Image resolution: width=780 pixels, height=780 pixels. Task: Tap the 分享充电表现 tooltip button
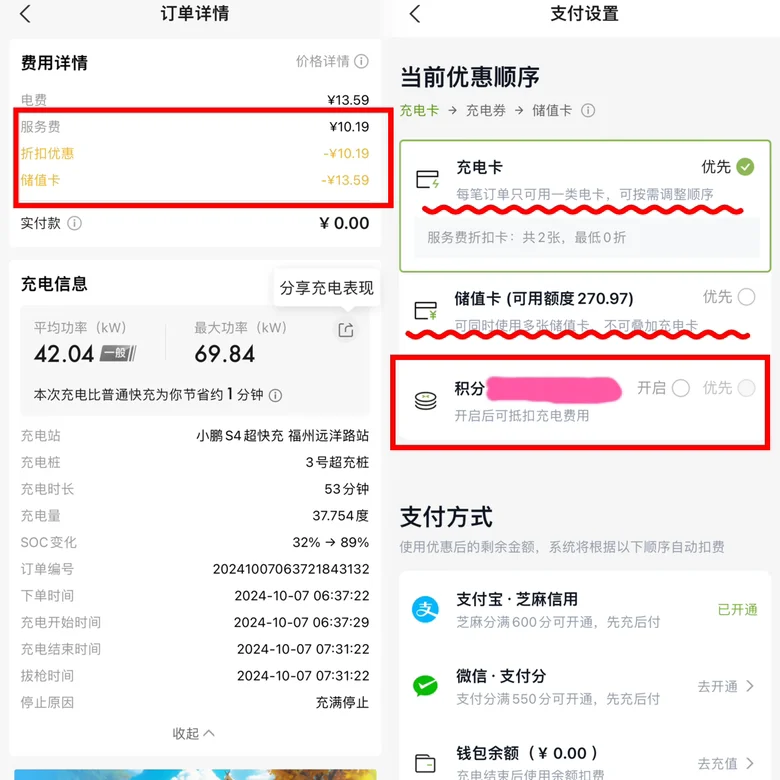[x=326, y=288]
